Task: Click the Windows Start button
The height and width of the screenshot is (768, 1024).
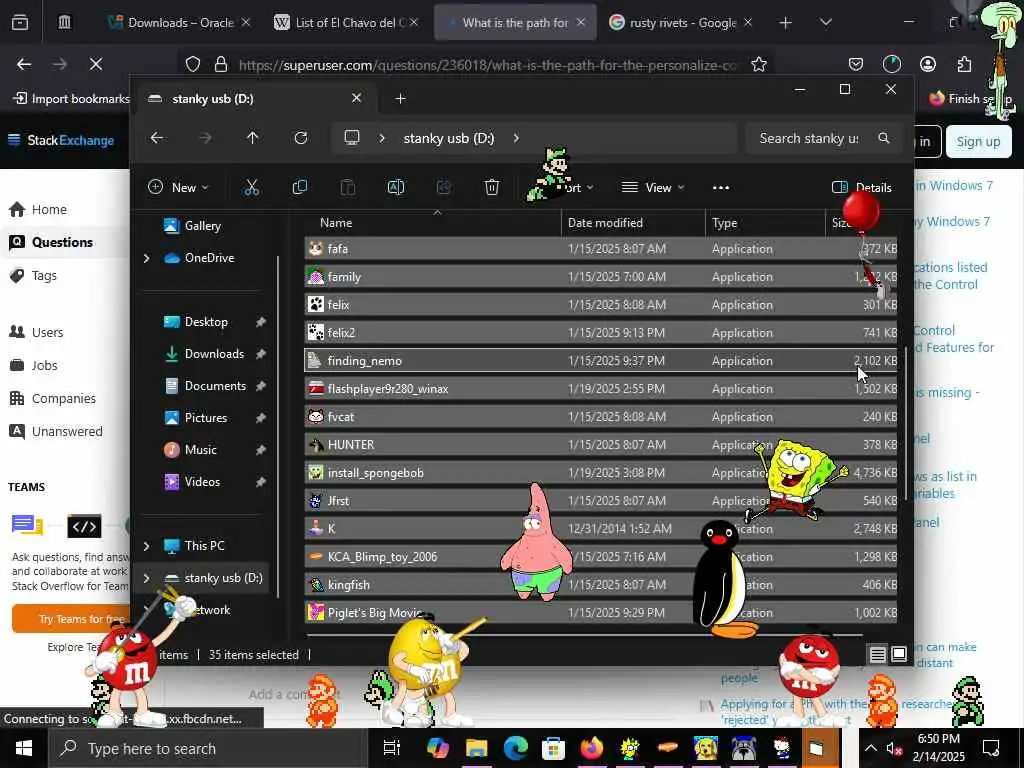Action: click(x=24, y=748)
